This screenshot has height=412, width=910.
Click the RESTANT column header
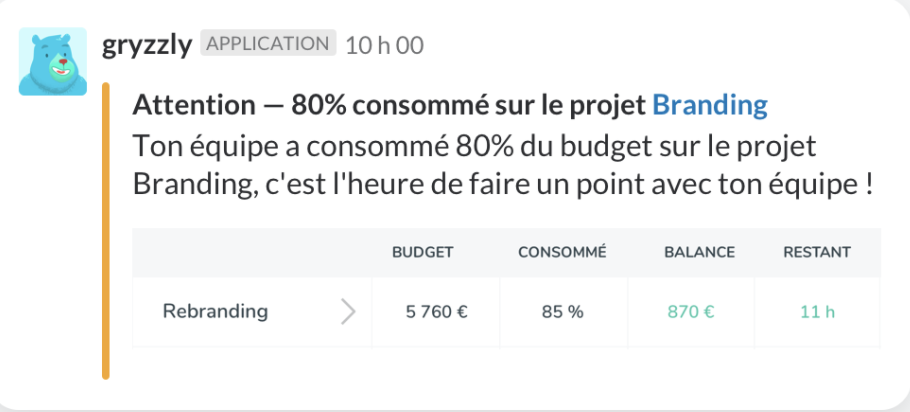pyautogui.click(x=817, y=253)
